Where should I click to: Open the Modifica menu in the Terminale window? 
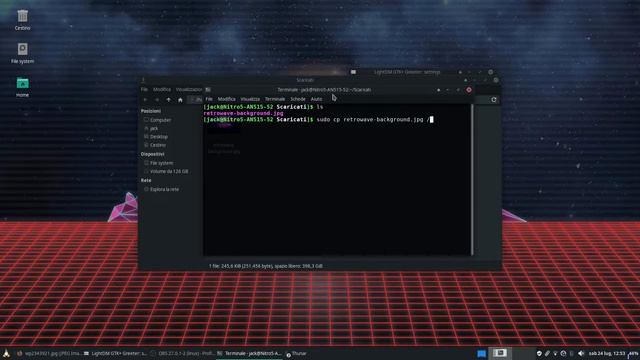227,99
